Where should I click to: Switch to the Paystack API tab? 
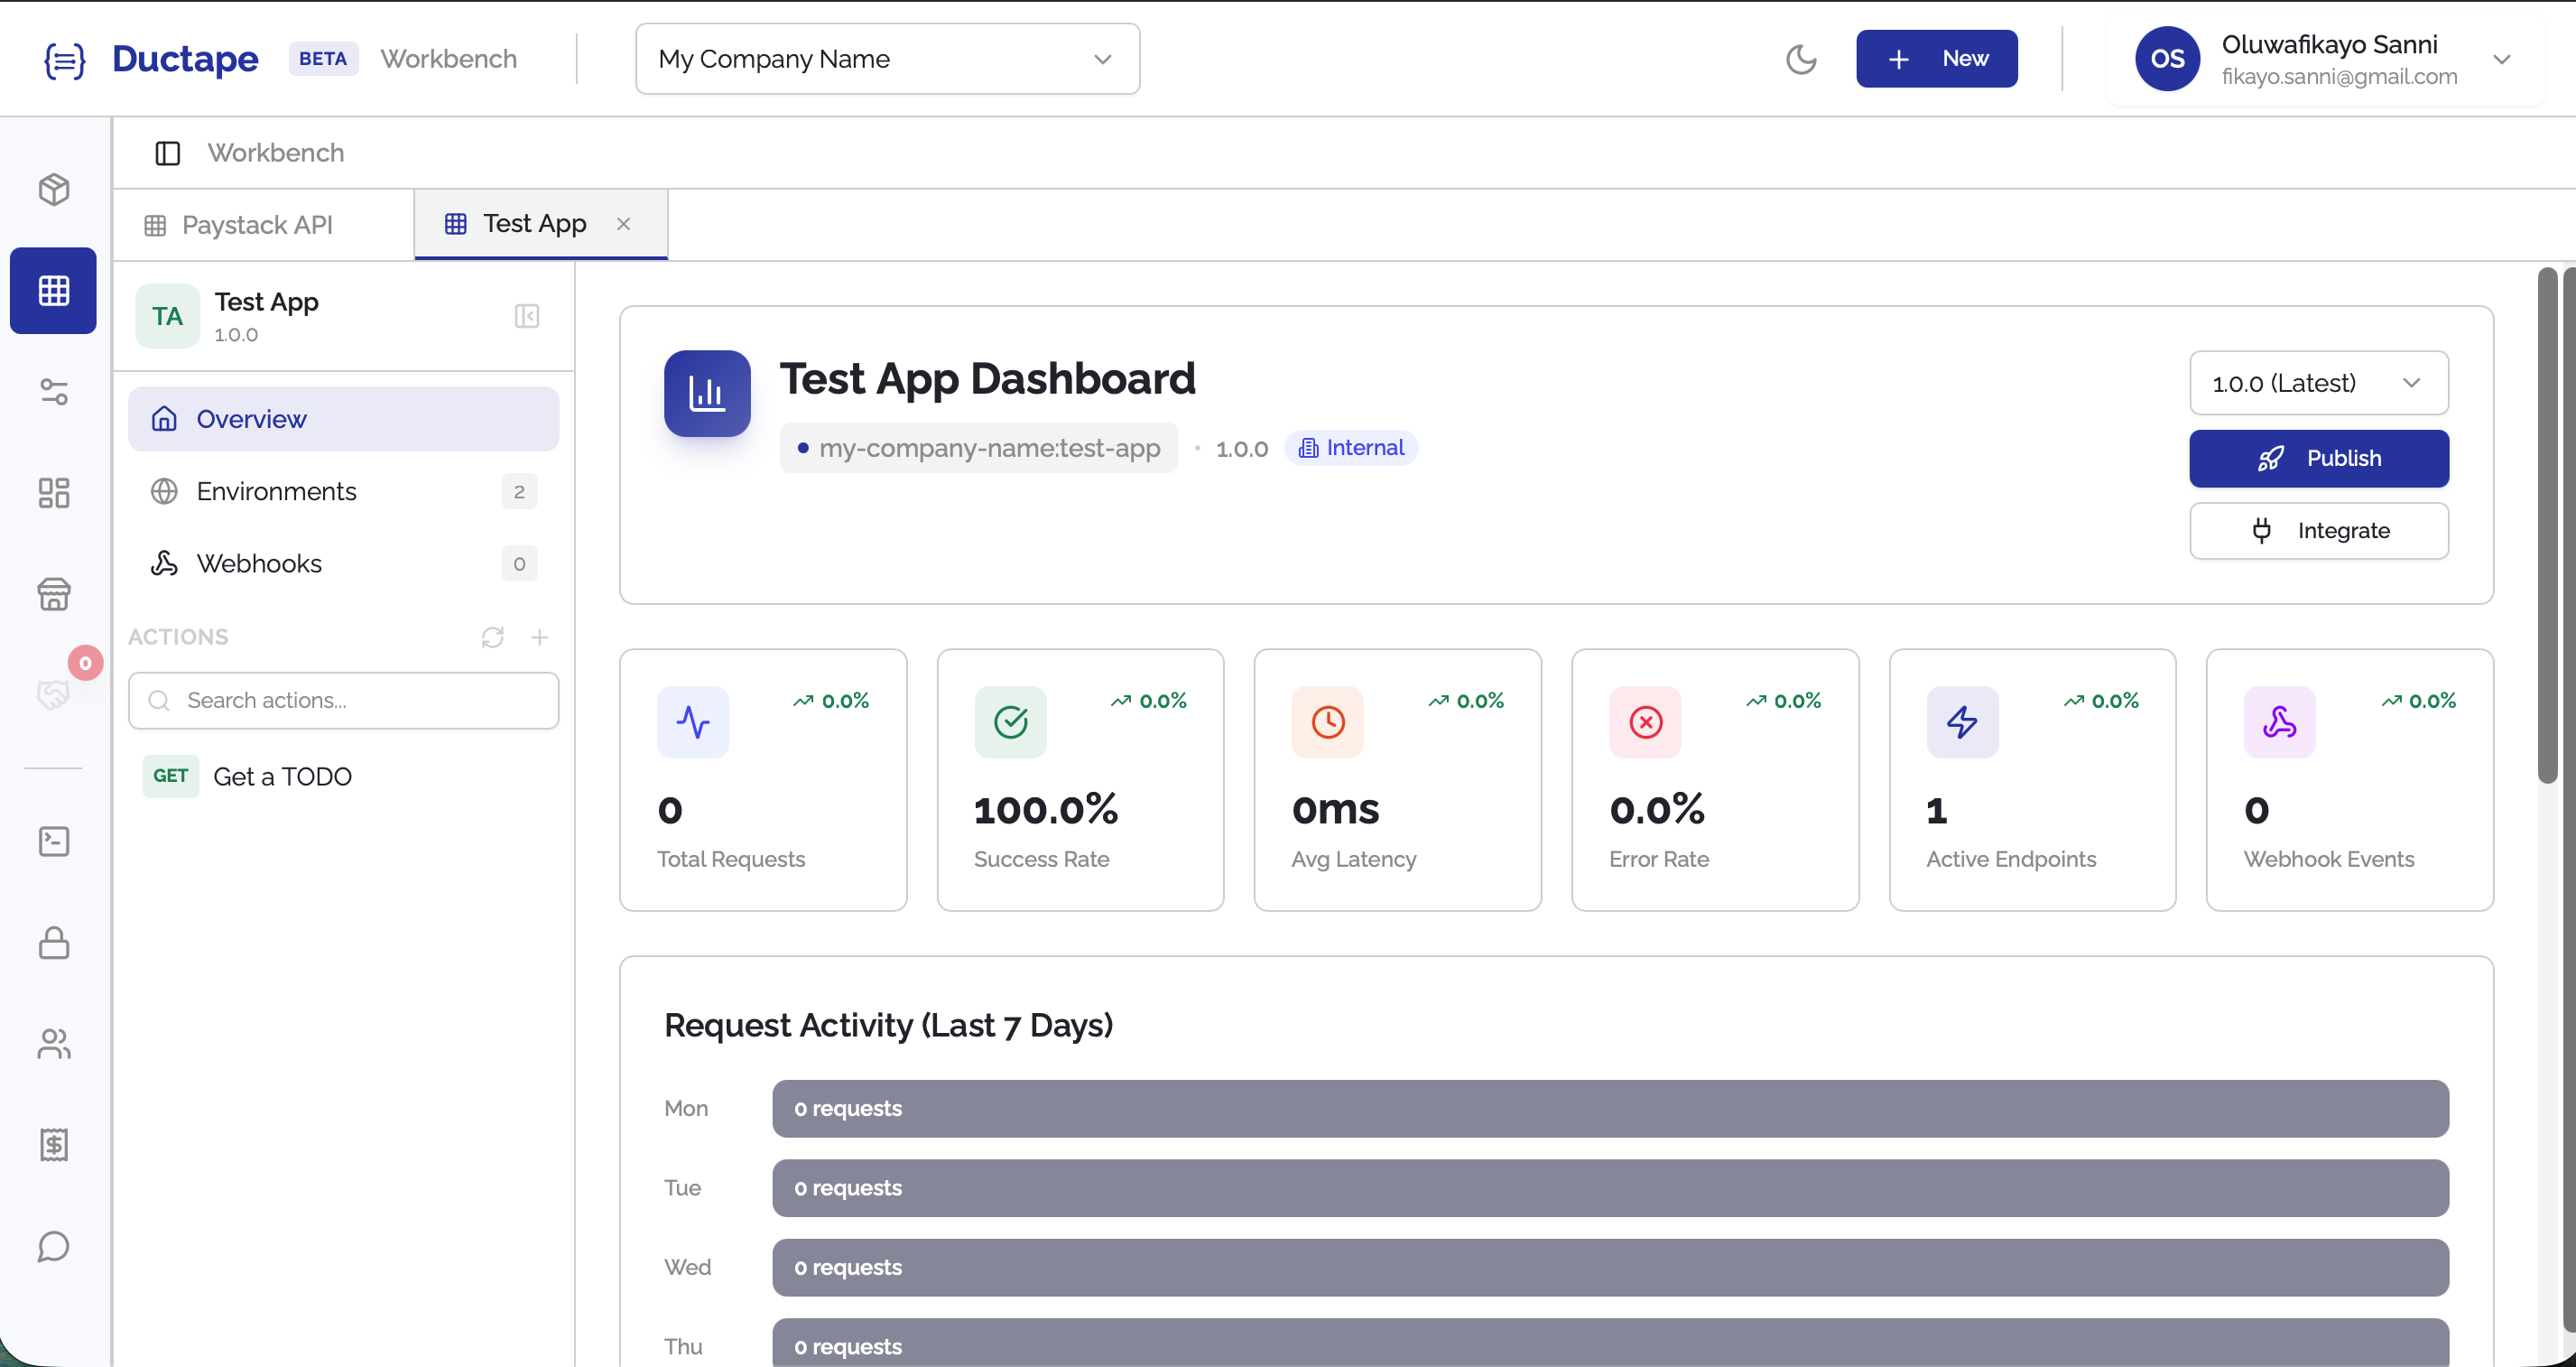pyautogui.click(x=256, y=225)
